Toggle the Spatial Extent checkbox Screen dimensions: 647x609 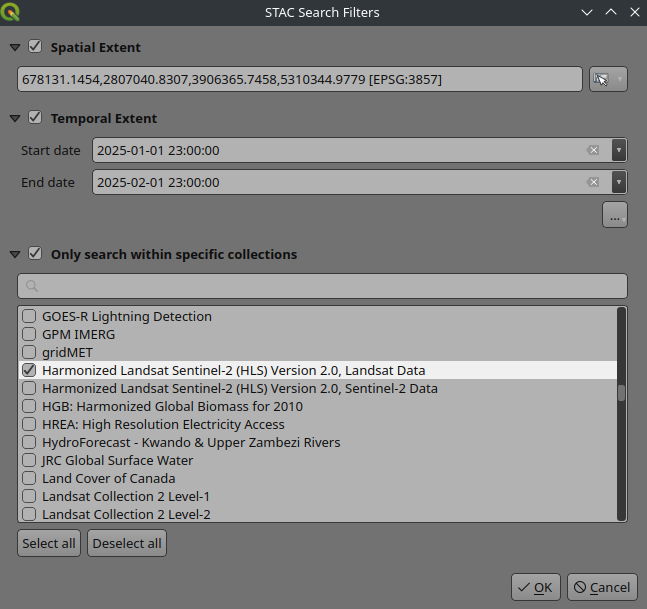pos(35,46)
